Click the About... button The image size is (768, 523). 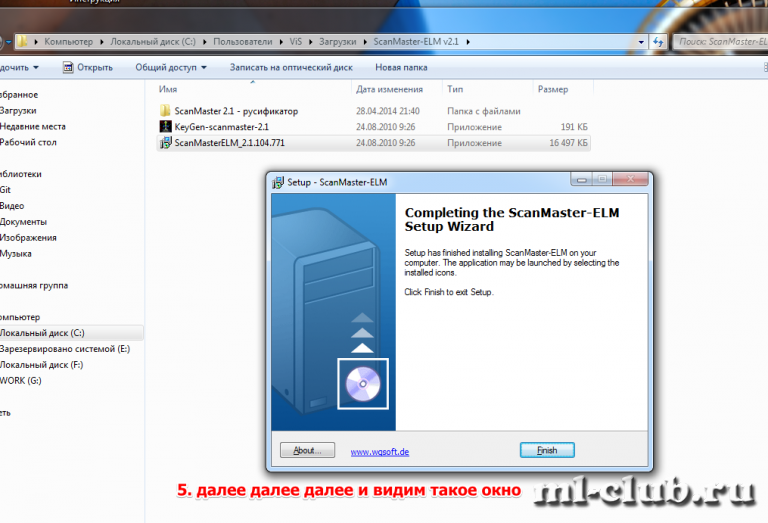pos(307,451)
